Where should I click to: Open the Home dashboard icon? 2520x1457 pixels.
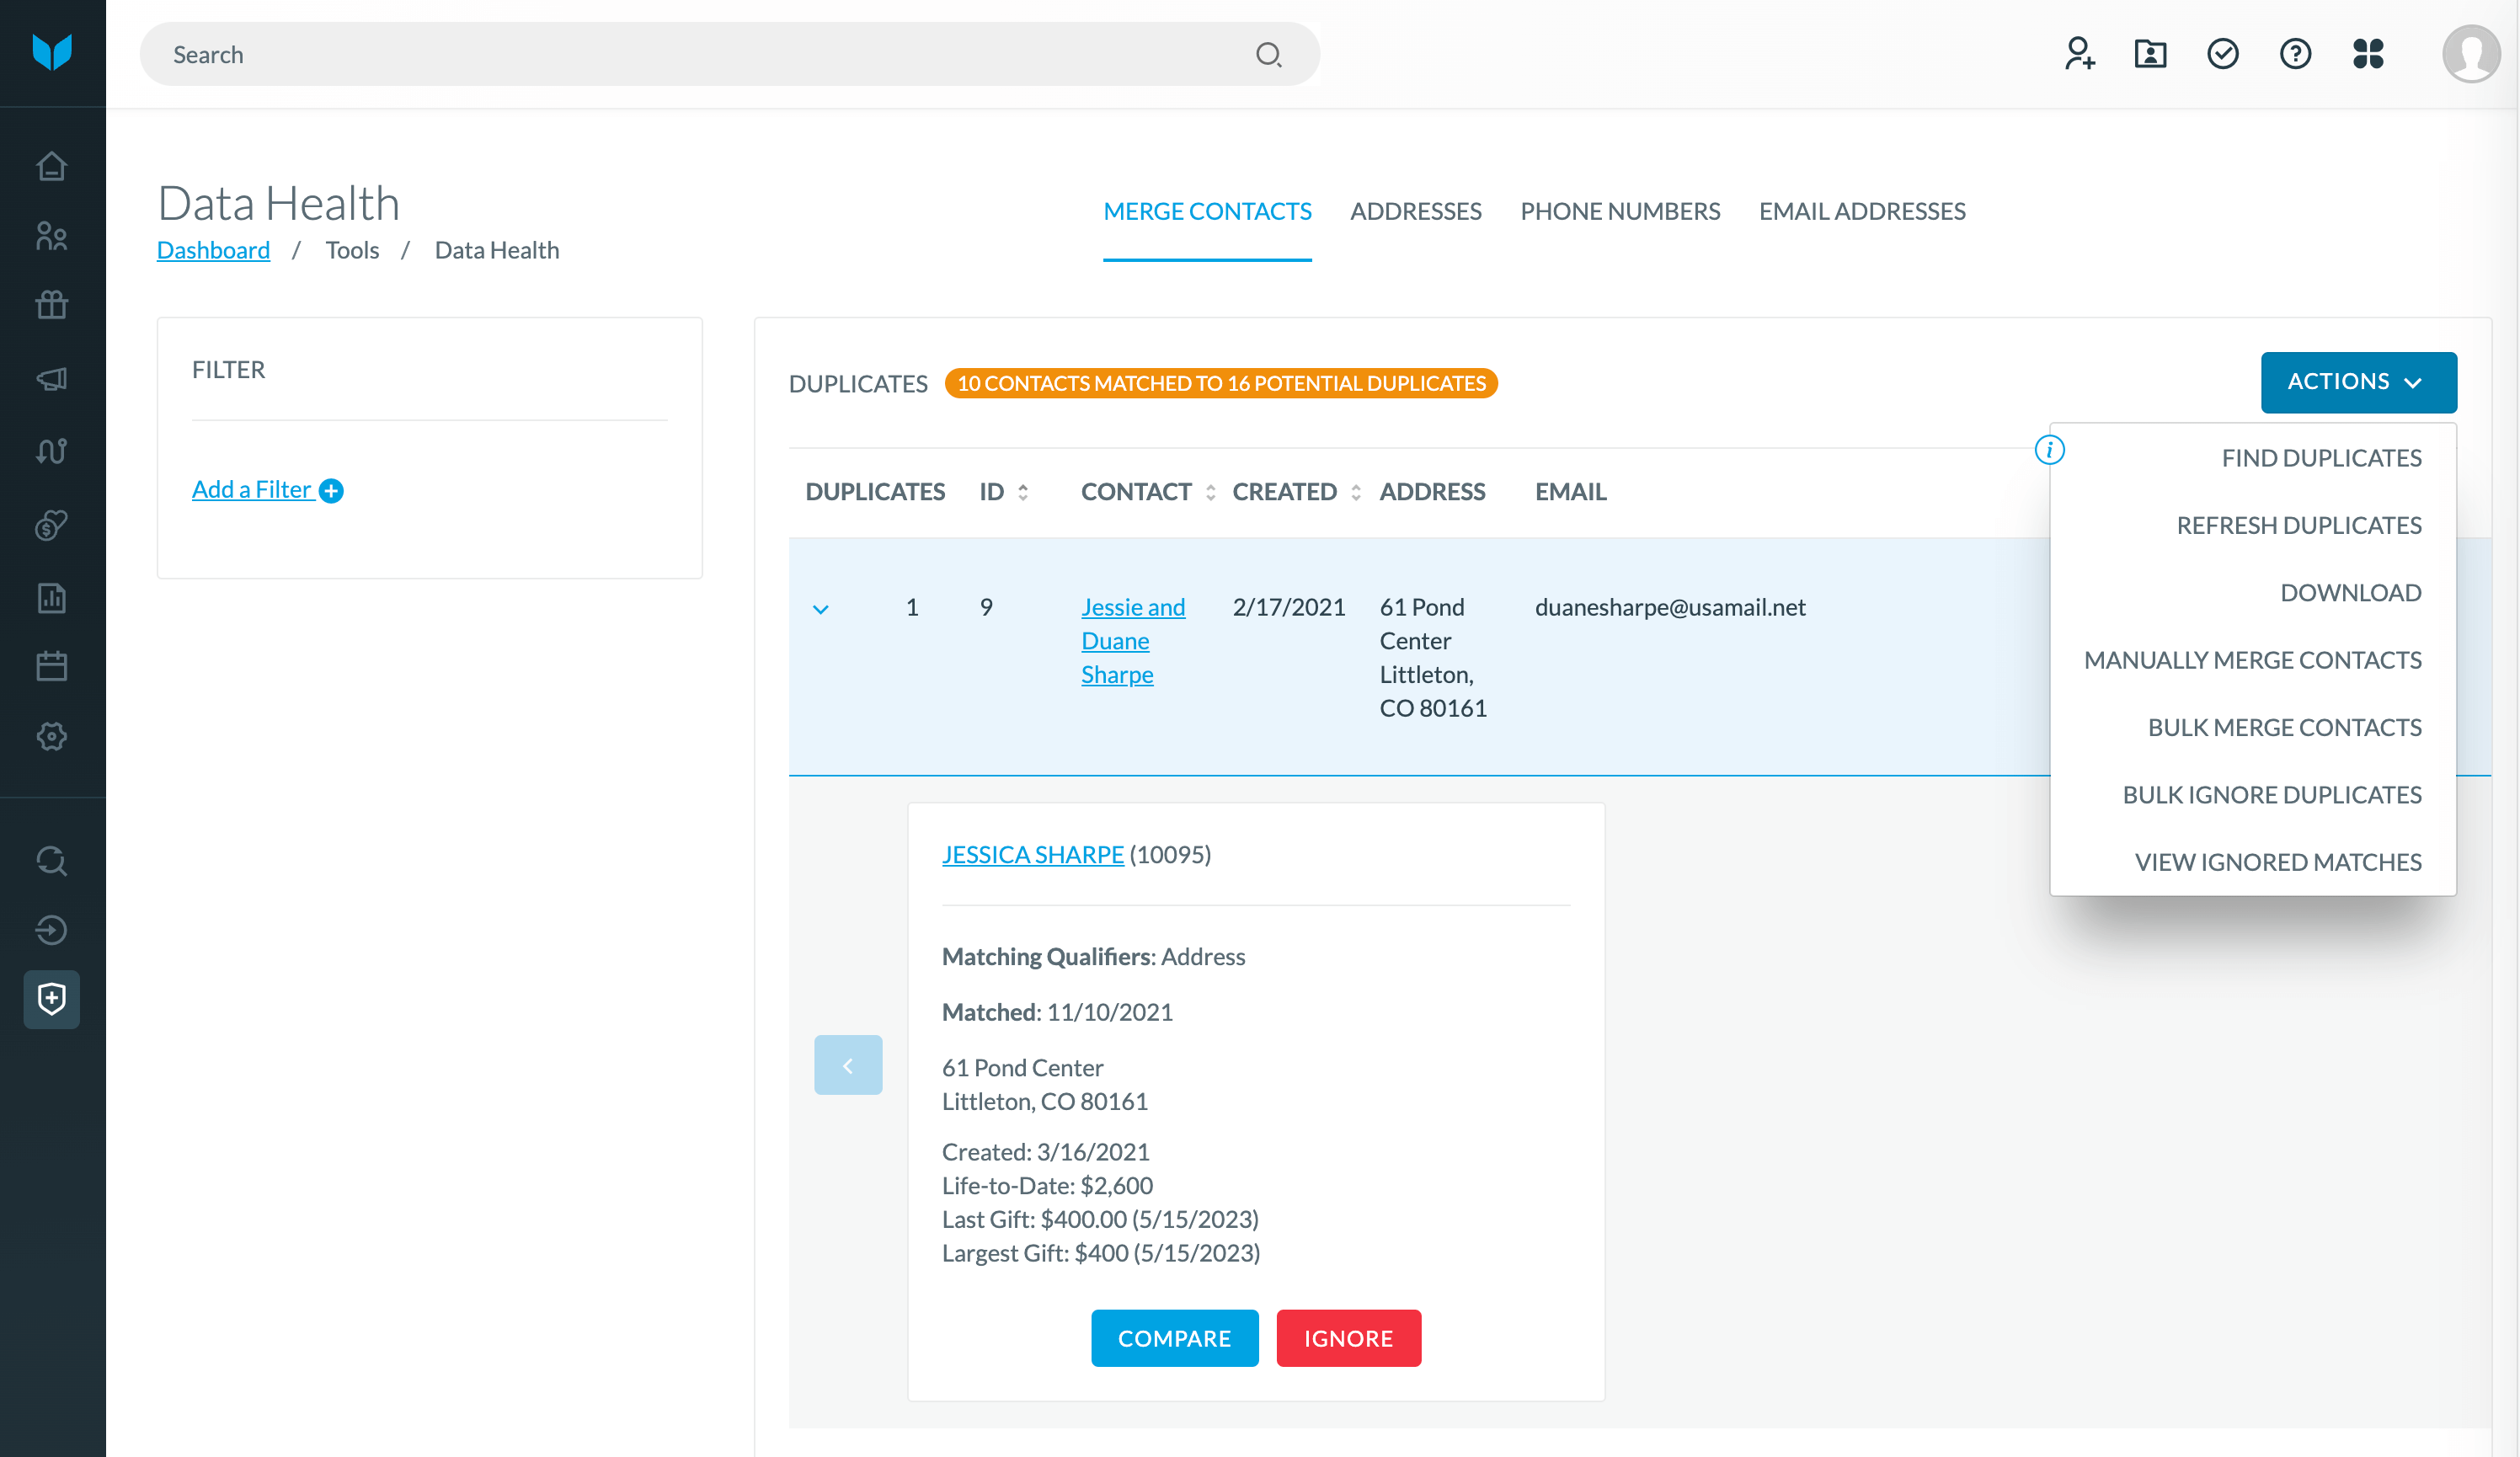tap(51, 165)
